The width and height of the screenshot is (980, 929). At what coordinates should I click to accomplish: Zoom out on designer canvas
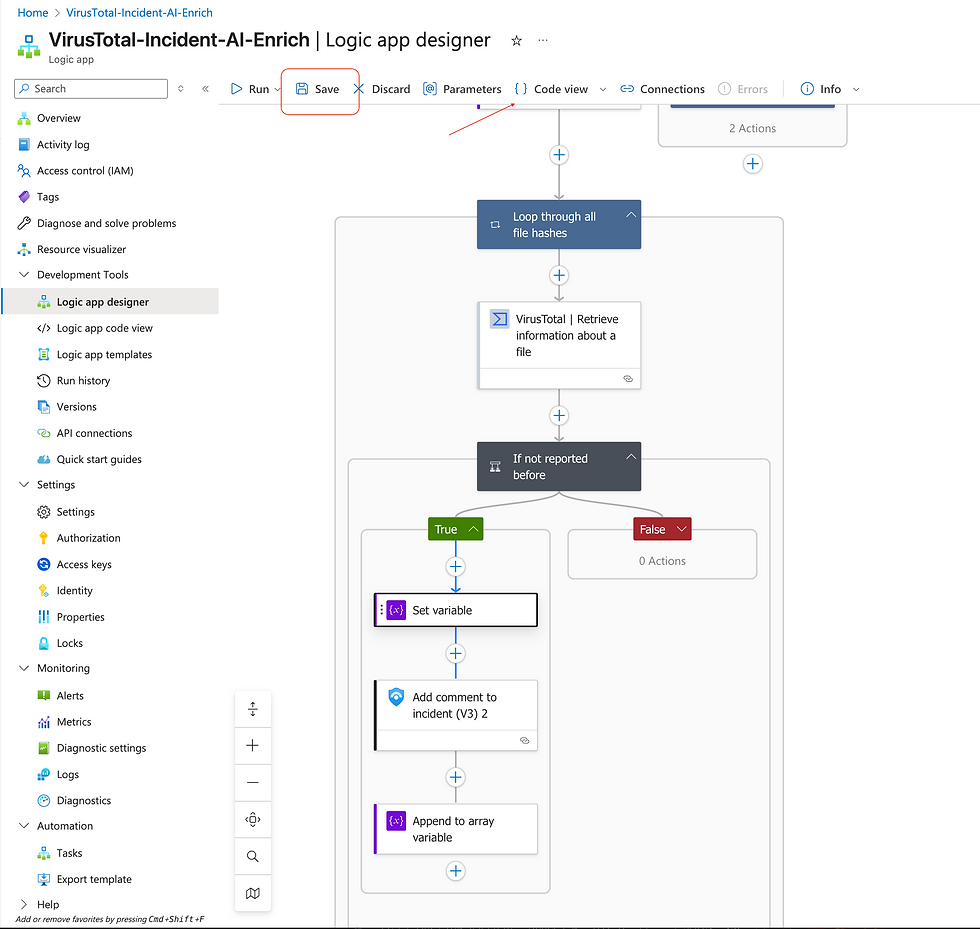252,782
